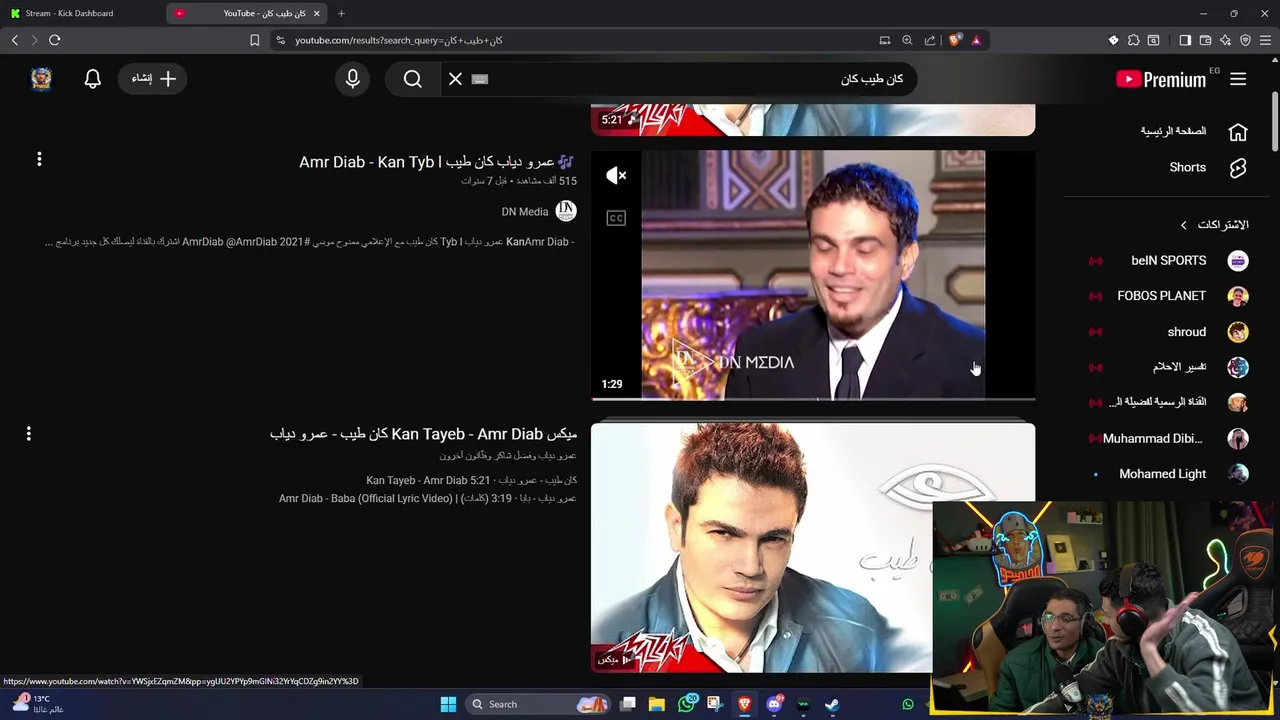The width and height of the screenshot is (1280, 720).
Task: Open the Brave browser main menu
Action: click(x=1266, y=40)
